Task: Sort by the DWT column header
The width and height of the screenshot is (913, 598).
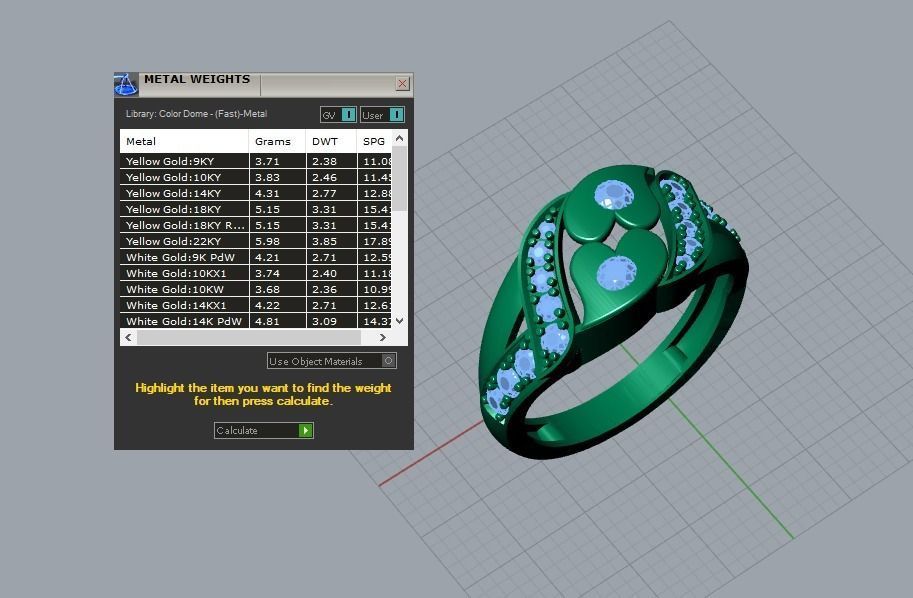Action: tap(331, 141)
